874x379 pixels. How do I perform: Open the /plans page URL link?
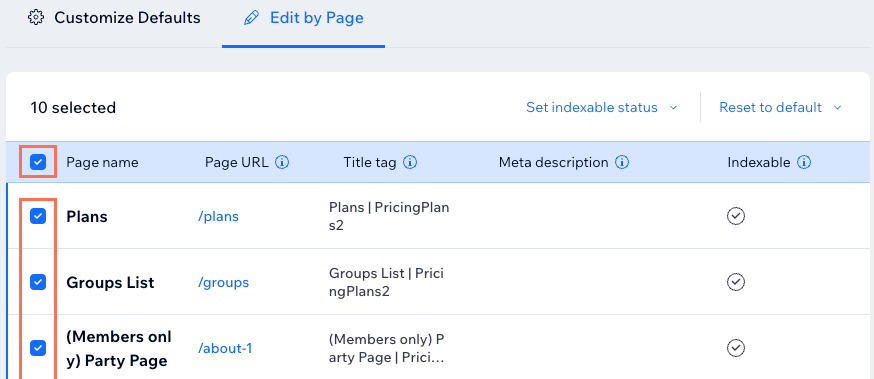[x=218, y=216]
